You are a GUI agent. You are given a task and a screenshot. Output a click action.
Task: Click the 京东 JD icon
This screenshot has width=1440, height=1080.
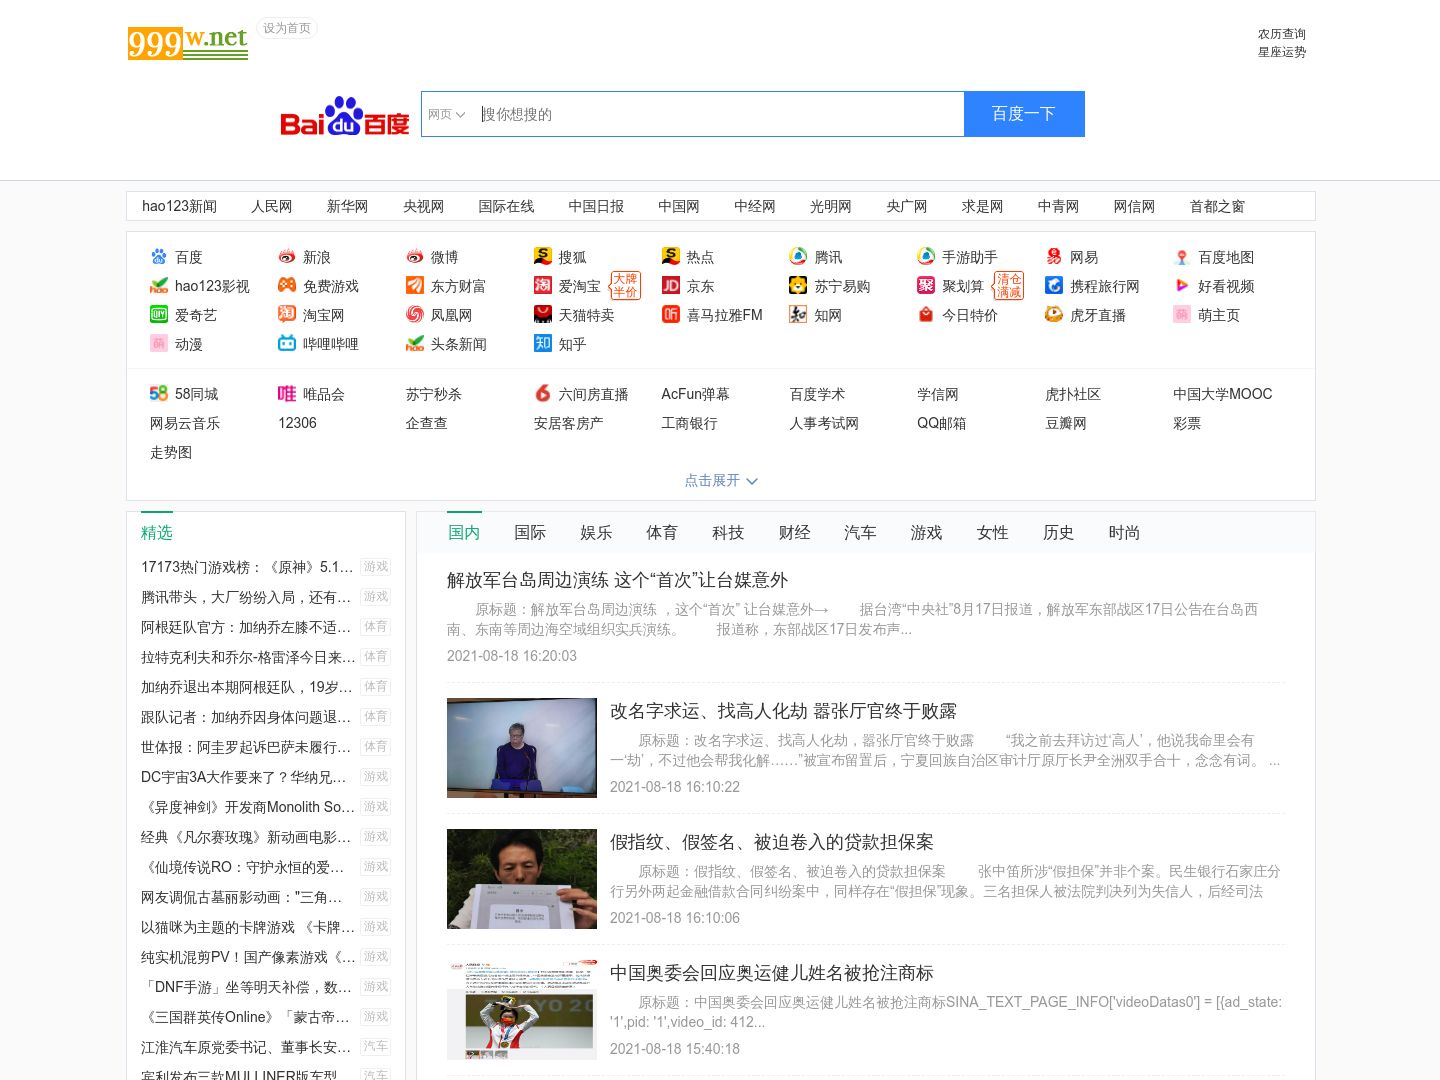point(671,286)
